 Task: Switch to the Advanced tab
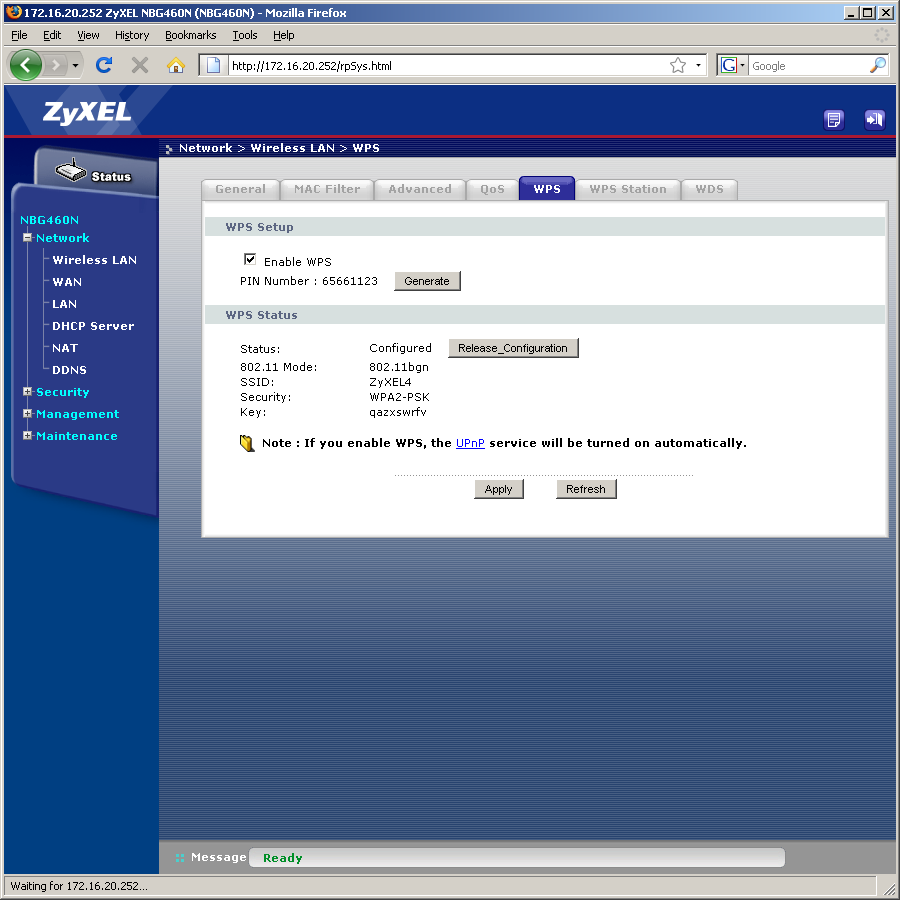pos(420,189)
